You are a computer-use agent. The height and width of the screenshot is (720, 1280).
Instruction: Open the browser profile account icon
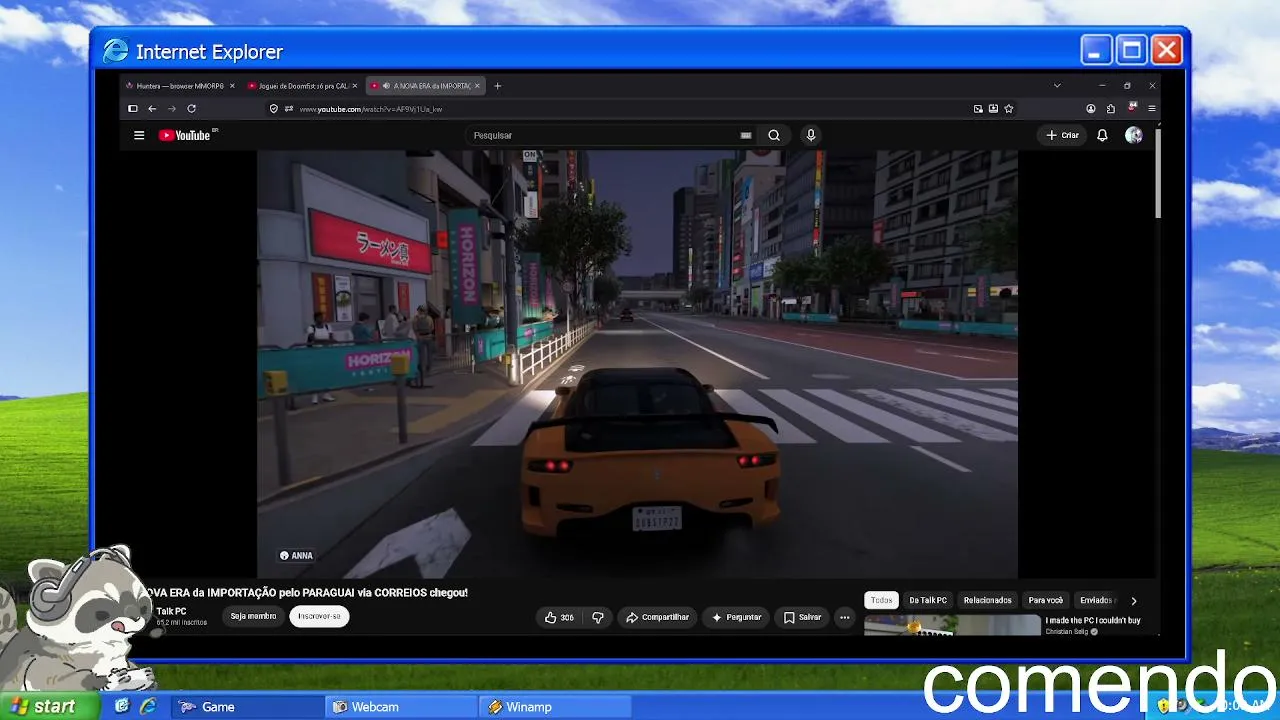1091,109
